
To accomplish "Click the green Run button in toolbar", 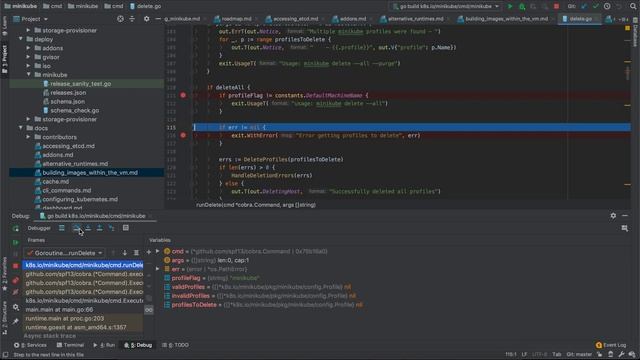I will pyautogui.click(x=510, y=6).
